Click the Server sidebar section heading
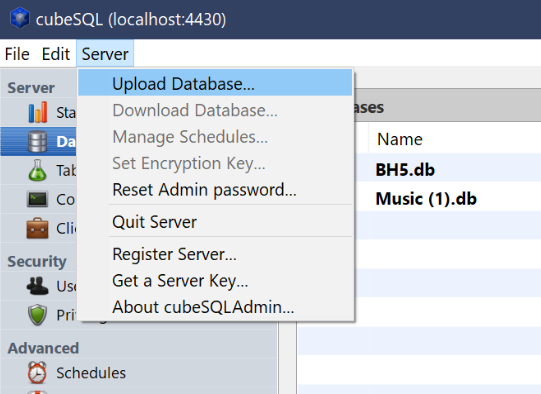 (x=31, y=88)
